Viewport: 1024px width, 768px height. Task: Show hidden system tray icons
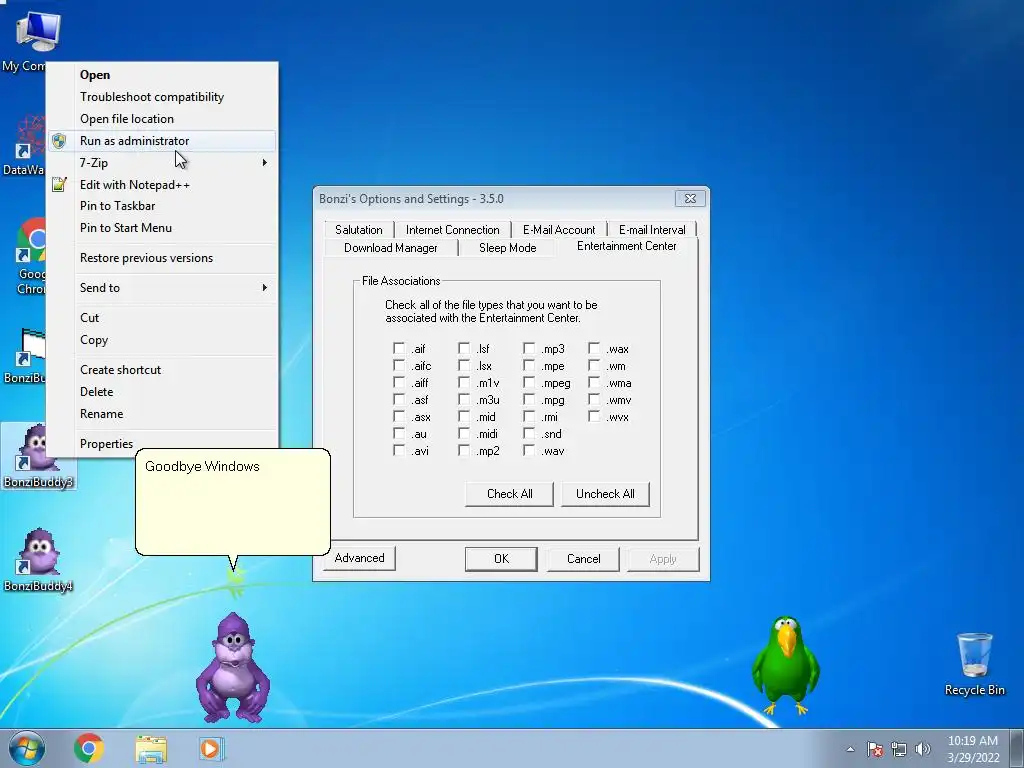click(x=850, y=749)
